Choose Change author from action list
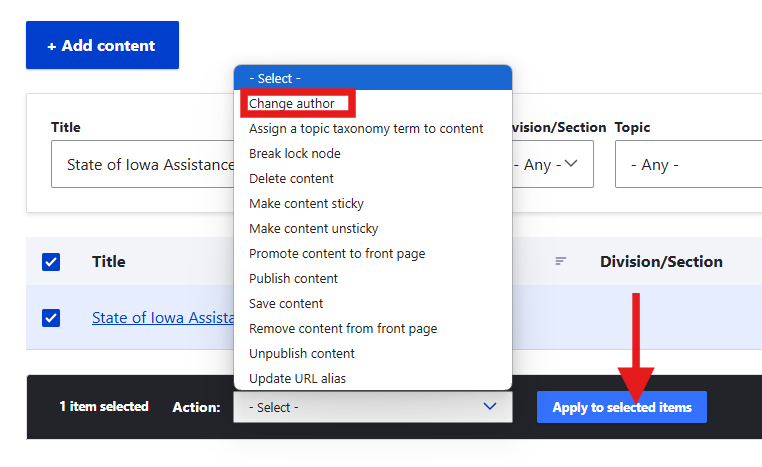The height and width of the screenshot is (467, 762). click(x=292, y=104)
